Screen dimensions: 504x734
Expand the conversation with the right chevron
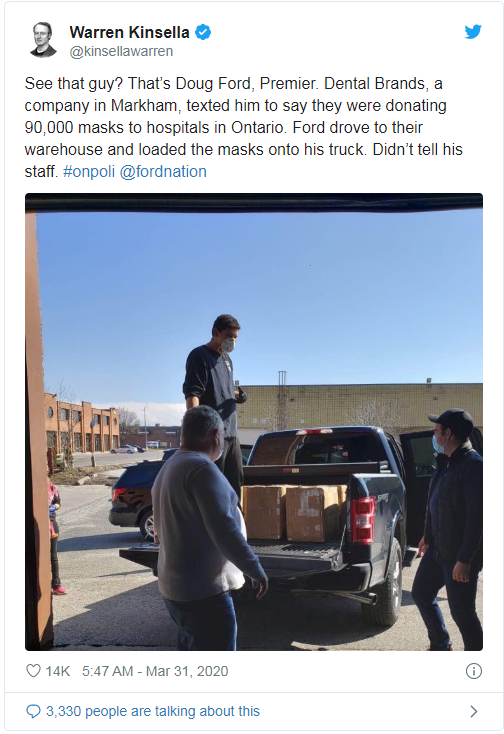[x=474, y=711]
